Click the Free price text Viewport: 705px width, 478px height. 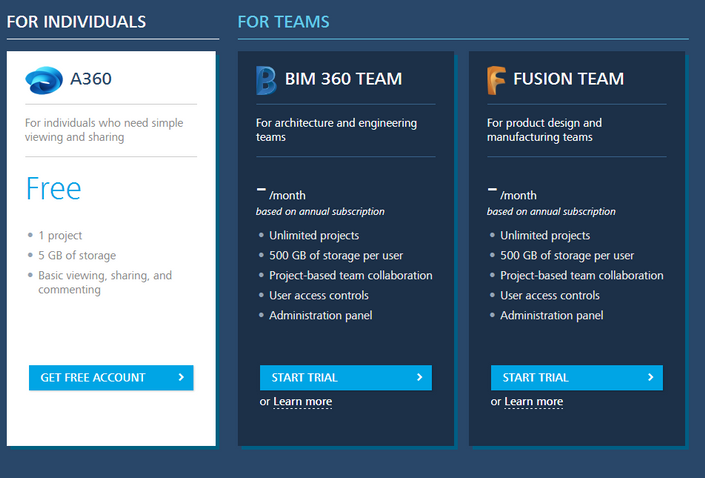[54, 188]
